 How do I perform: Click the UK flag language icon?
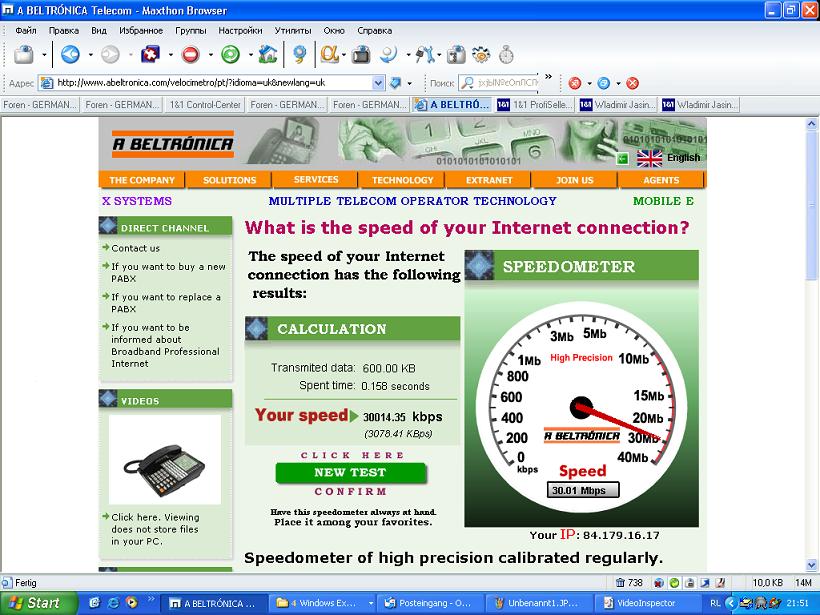pos(650,158)
